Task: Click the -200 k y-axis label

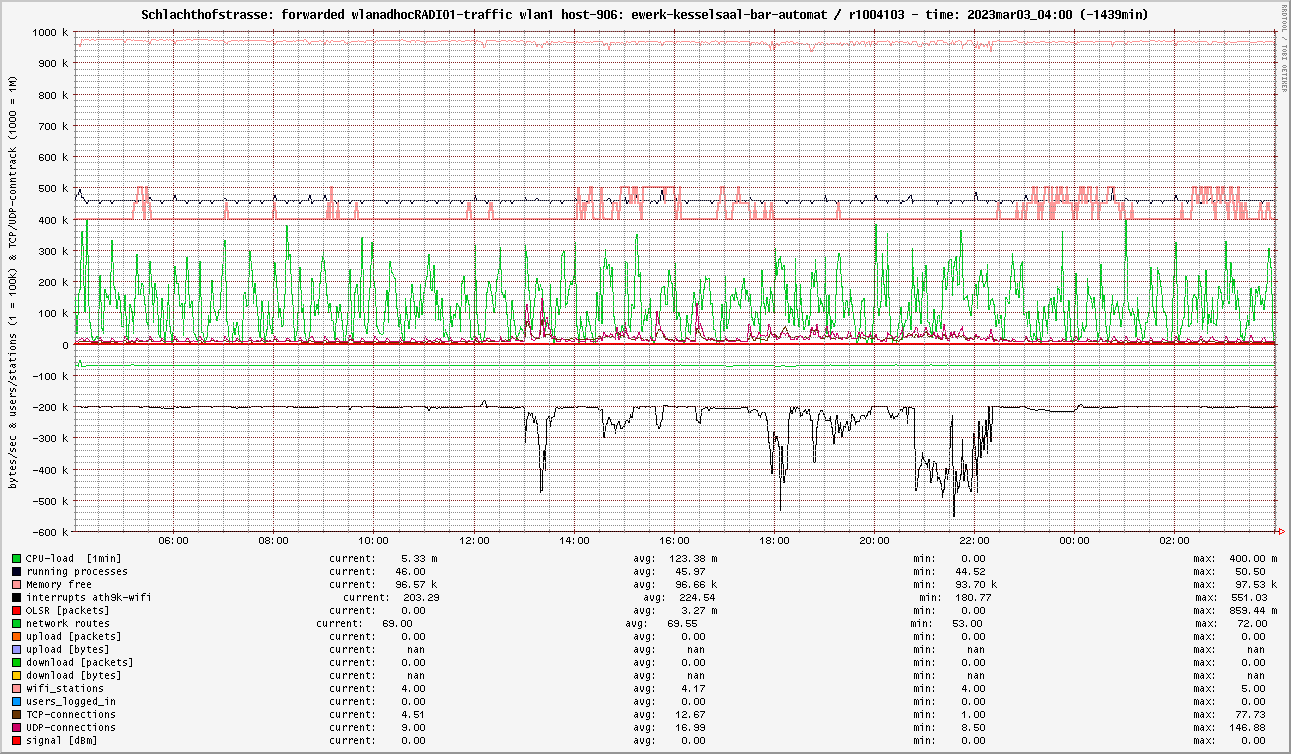Action: 48,407
